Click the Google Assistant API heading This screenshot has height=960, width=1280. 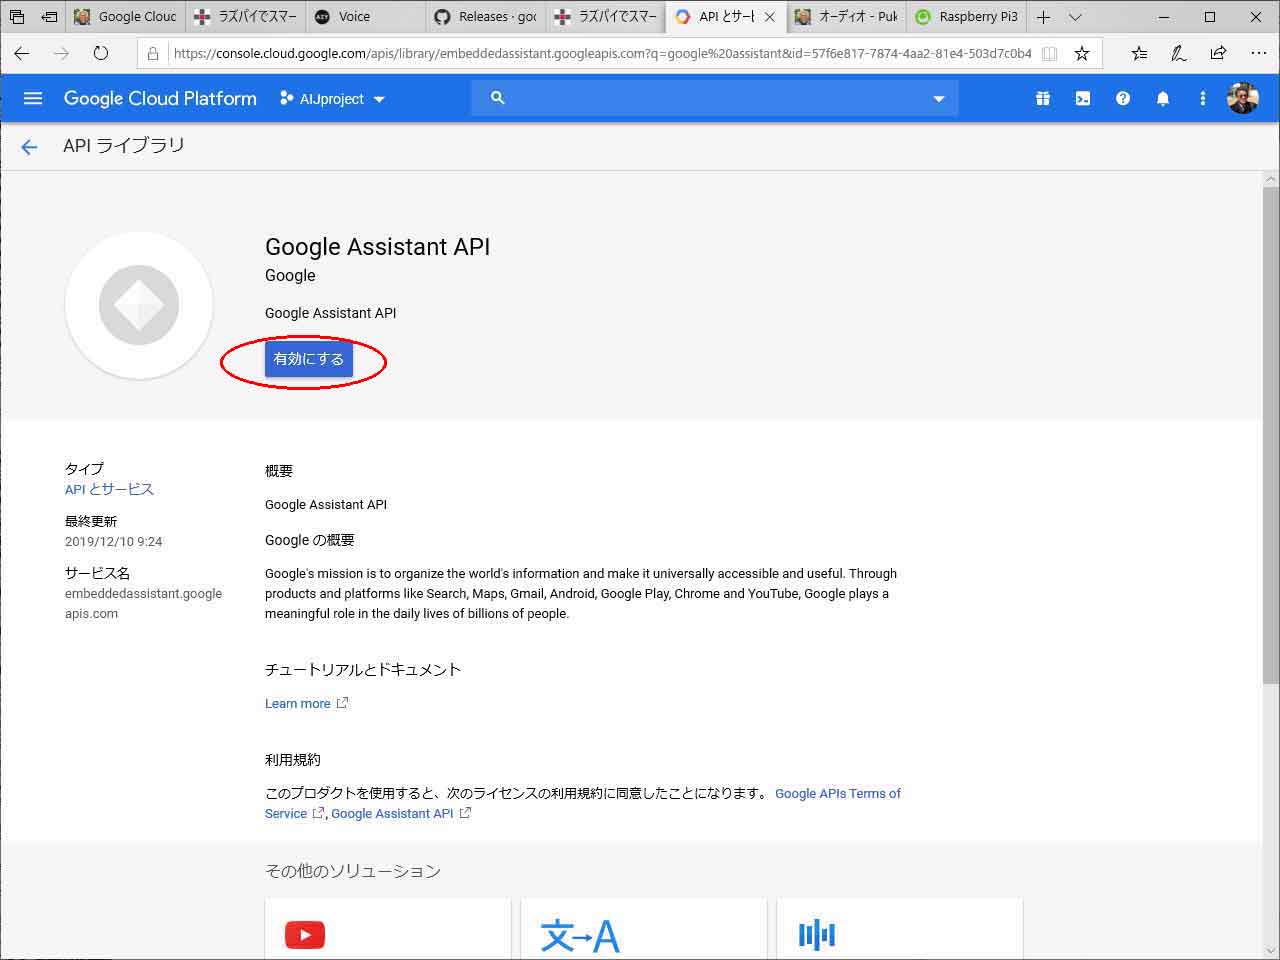(377, 247)
